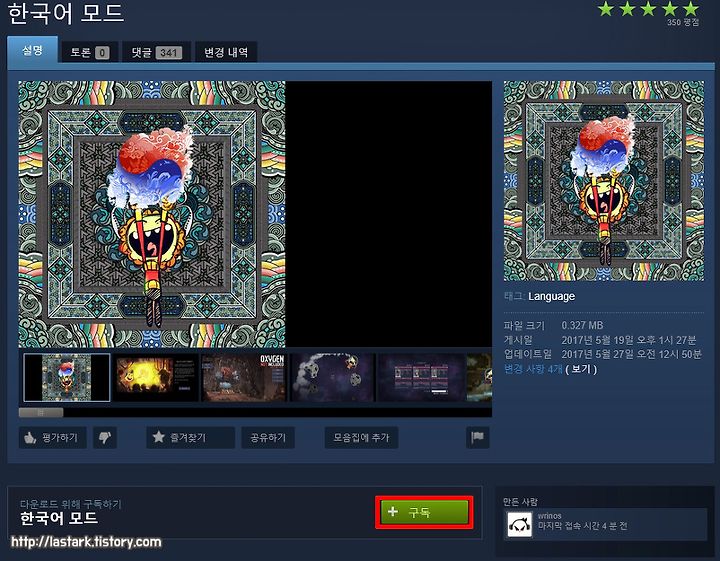Click the 공유하기 share button
The height and width of the screenshot is (561, 720).
click(x=268, y=438)
